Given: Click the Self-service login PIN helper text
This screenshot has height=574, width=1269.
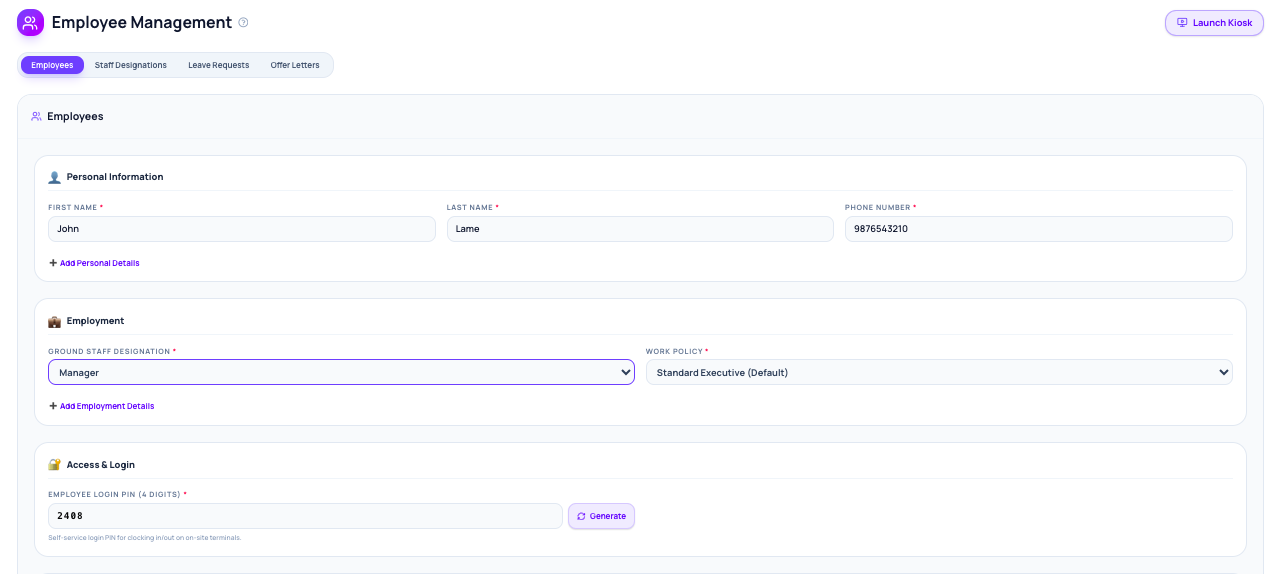Looking at the screenshot, I should pos(145,538).
